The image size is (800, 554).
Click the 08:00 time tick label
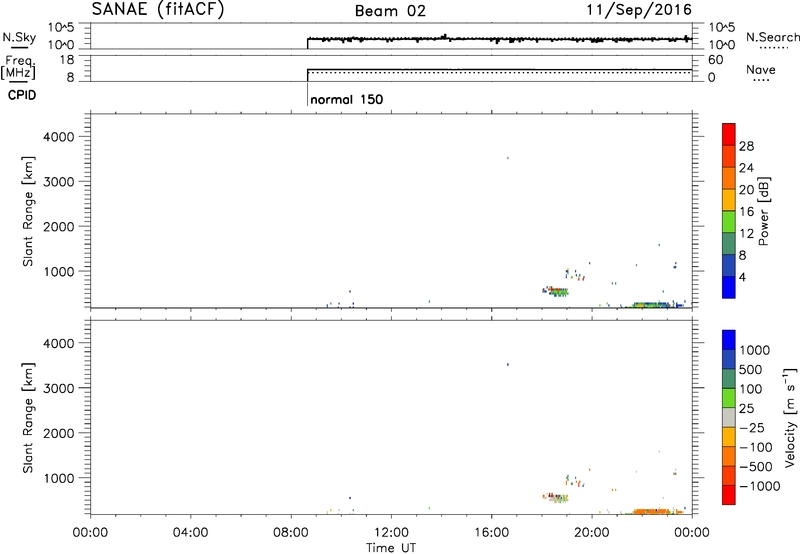click(291, 533)
